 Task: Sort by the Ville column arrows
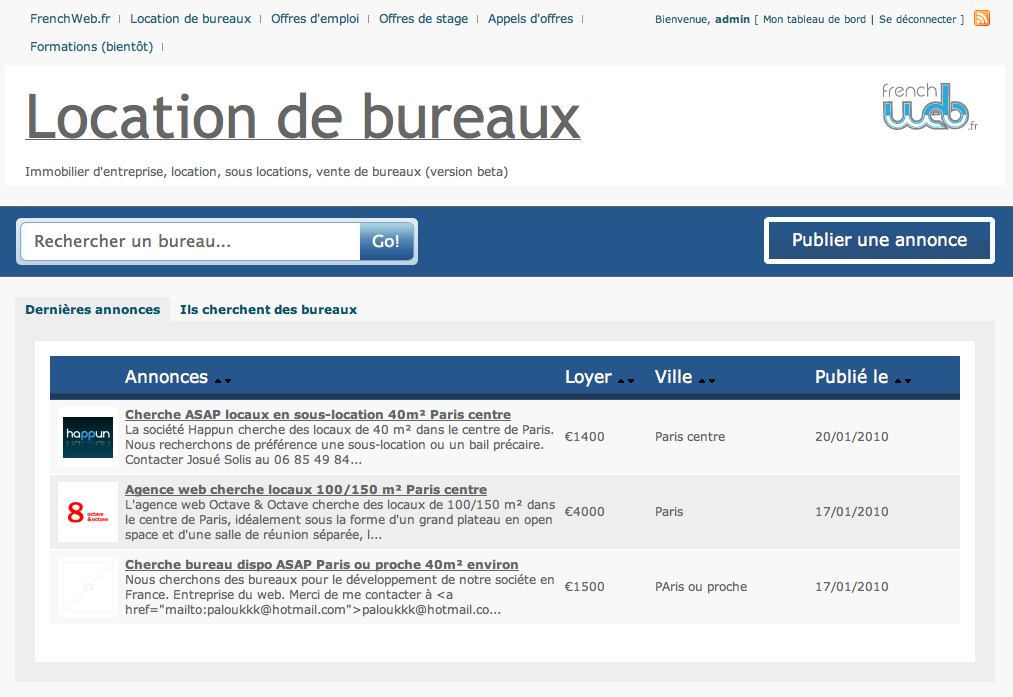[707, 380]
